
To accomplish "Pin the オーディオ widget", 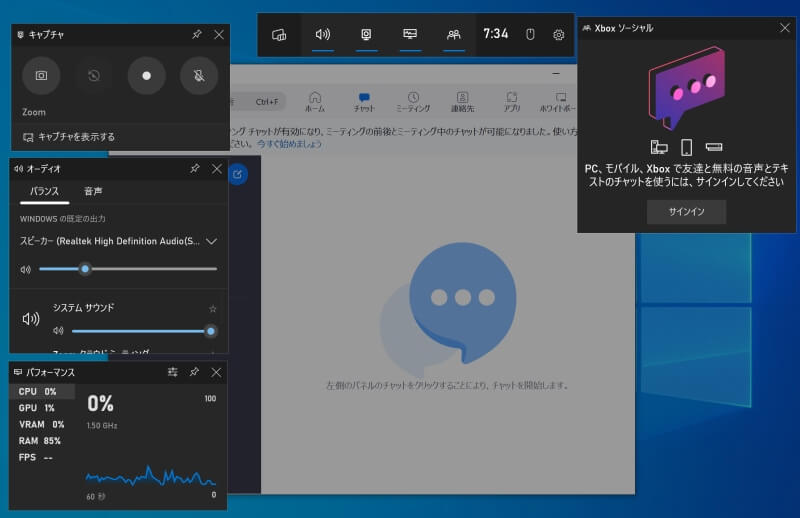I will (x=195, y=169).
